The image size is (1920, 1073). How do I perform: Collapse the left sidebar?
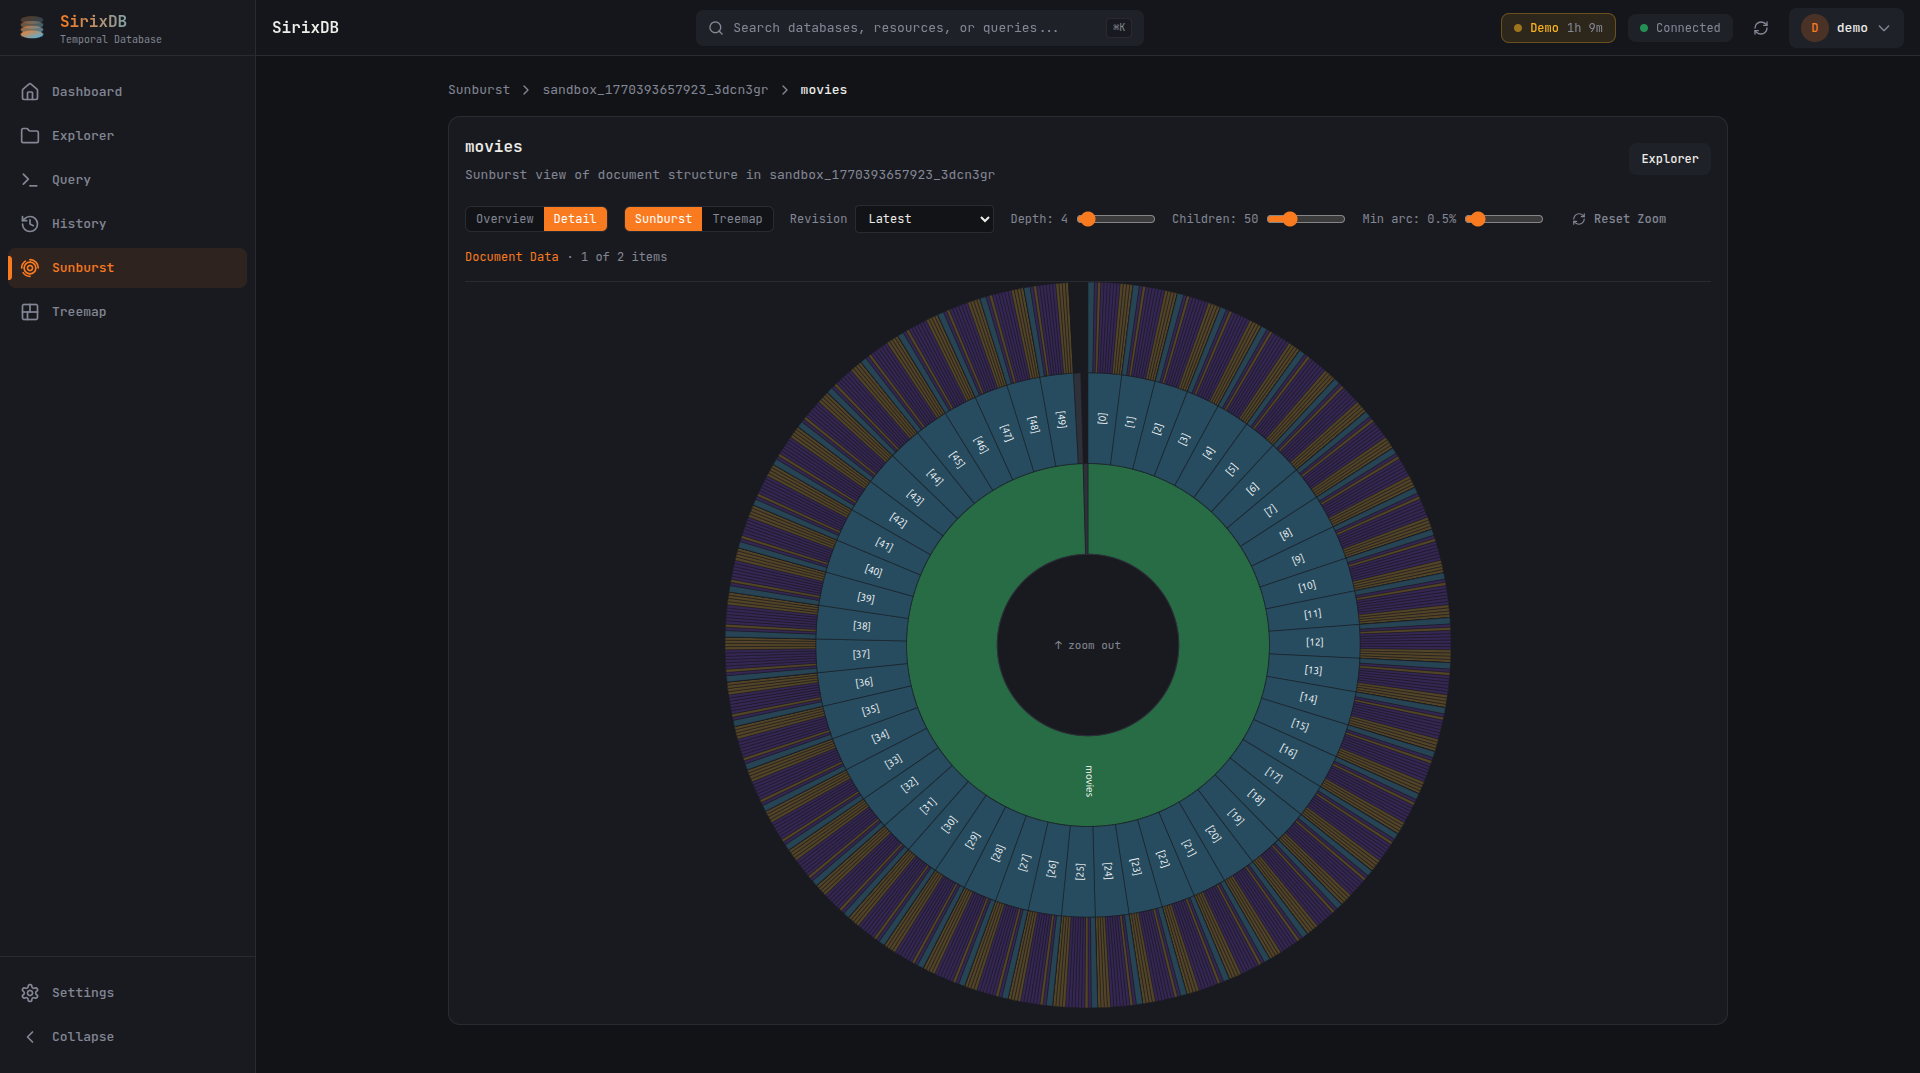click(82, 1036)
